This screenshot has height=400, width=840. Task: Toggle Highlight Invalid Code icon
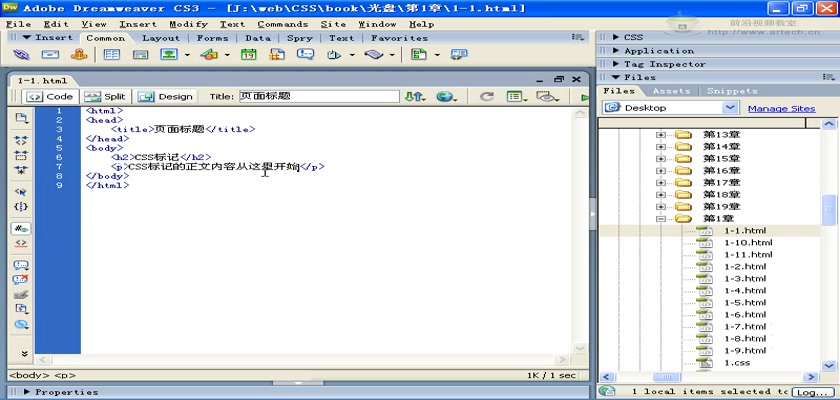[x=21, y=243]
